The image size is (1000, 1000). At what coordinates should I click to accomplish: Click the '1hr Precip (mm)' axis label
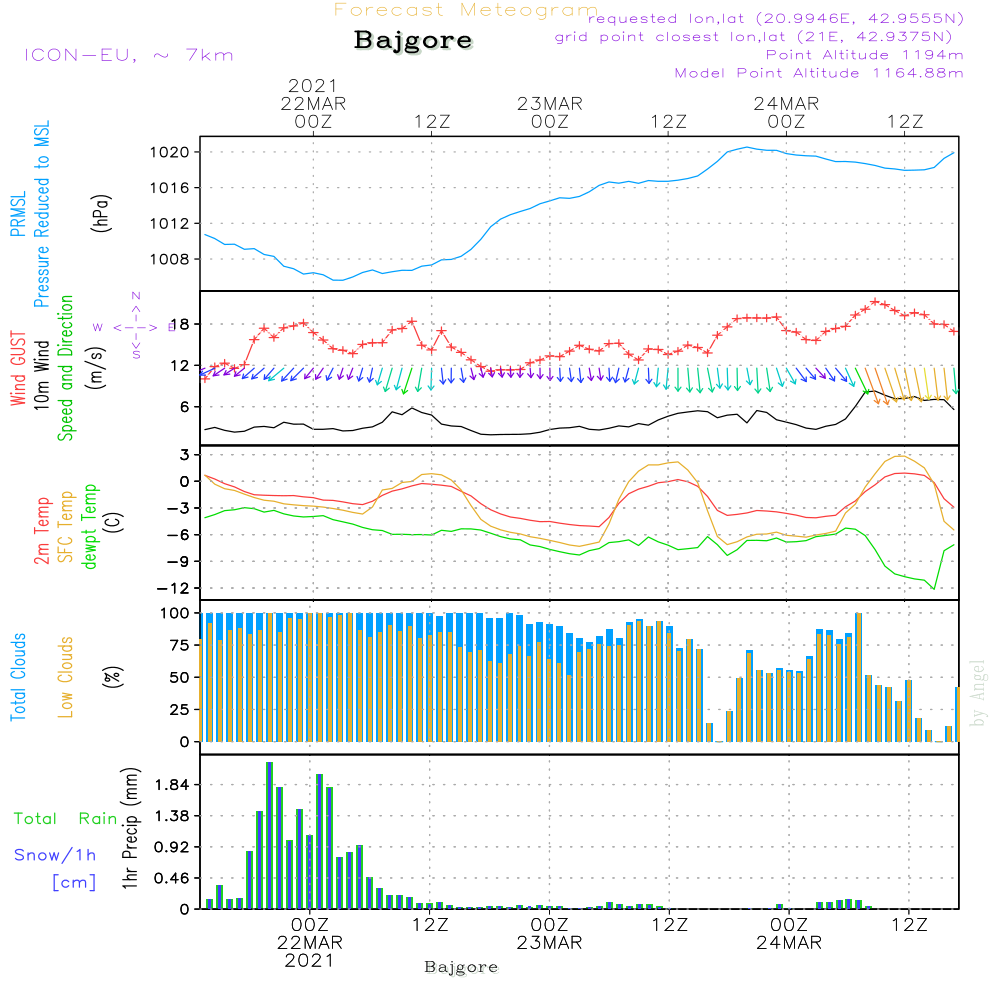pos(130,828)
